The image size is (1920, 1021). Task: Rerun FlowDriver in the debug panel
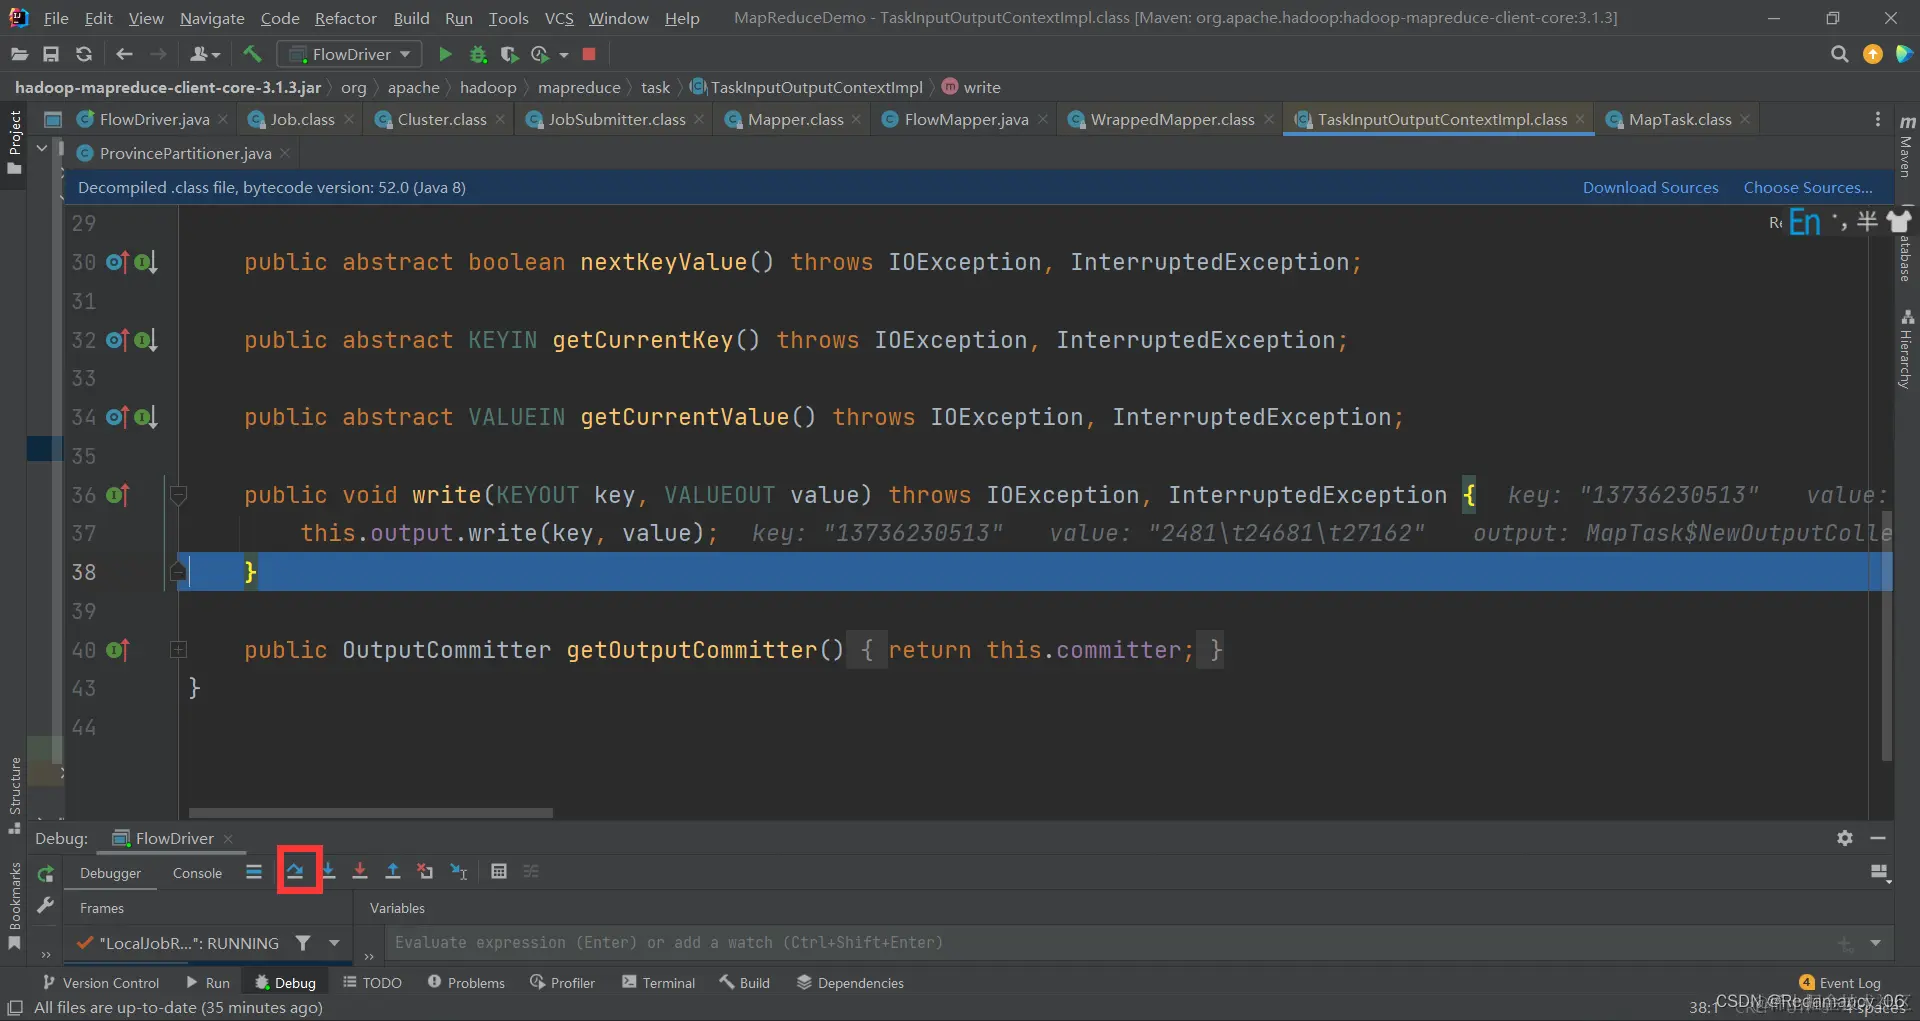click(45, 874)
